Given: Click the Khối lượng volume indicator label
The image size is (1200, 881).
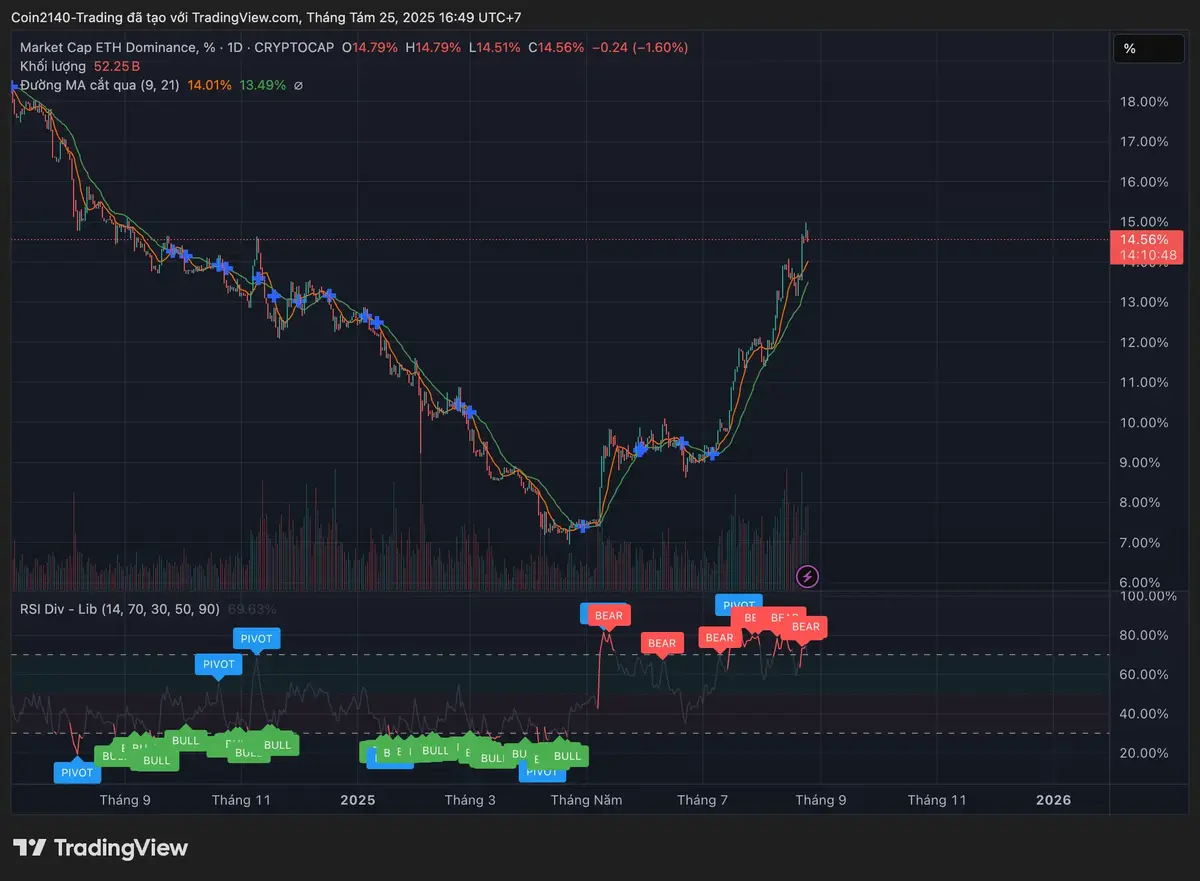Looking at the screenshot, I should click(x=53, y=66).
